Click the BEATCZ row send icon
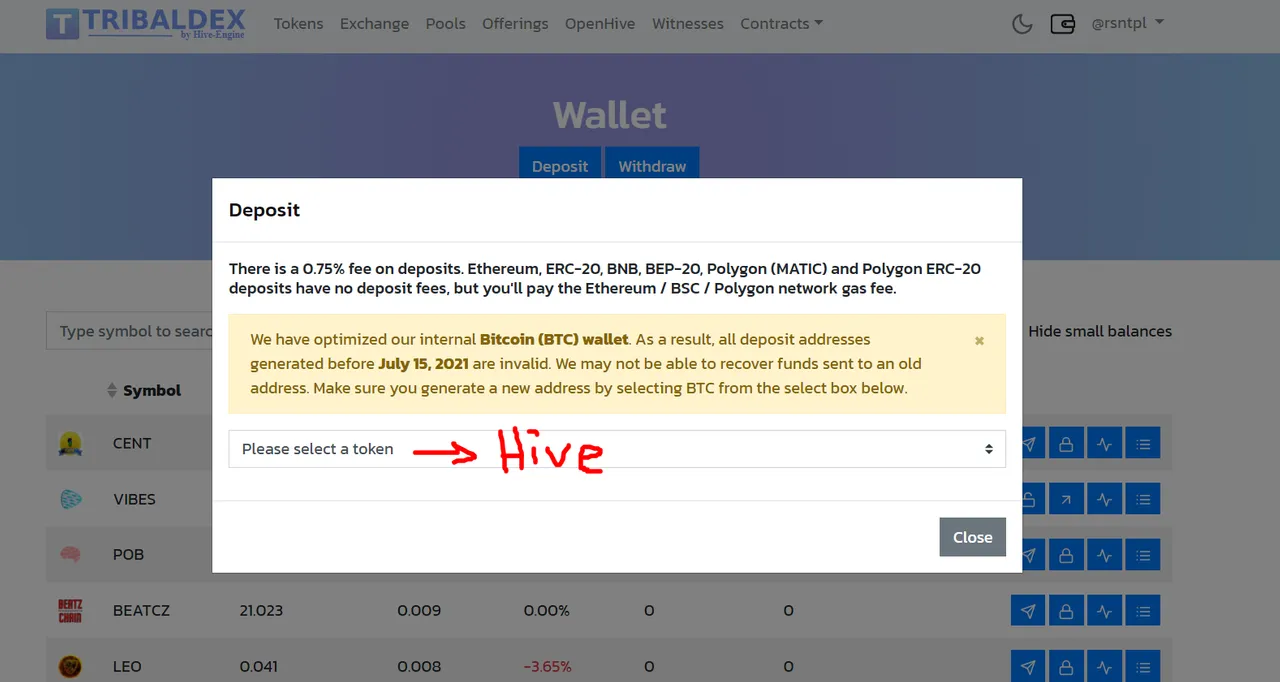Viewport: 1280px width, 682px height. pyautogui.click(x=1028, y=610)
